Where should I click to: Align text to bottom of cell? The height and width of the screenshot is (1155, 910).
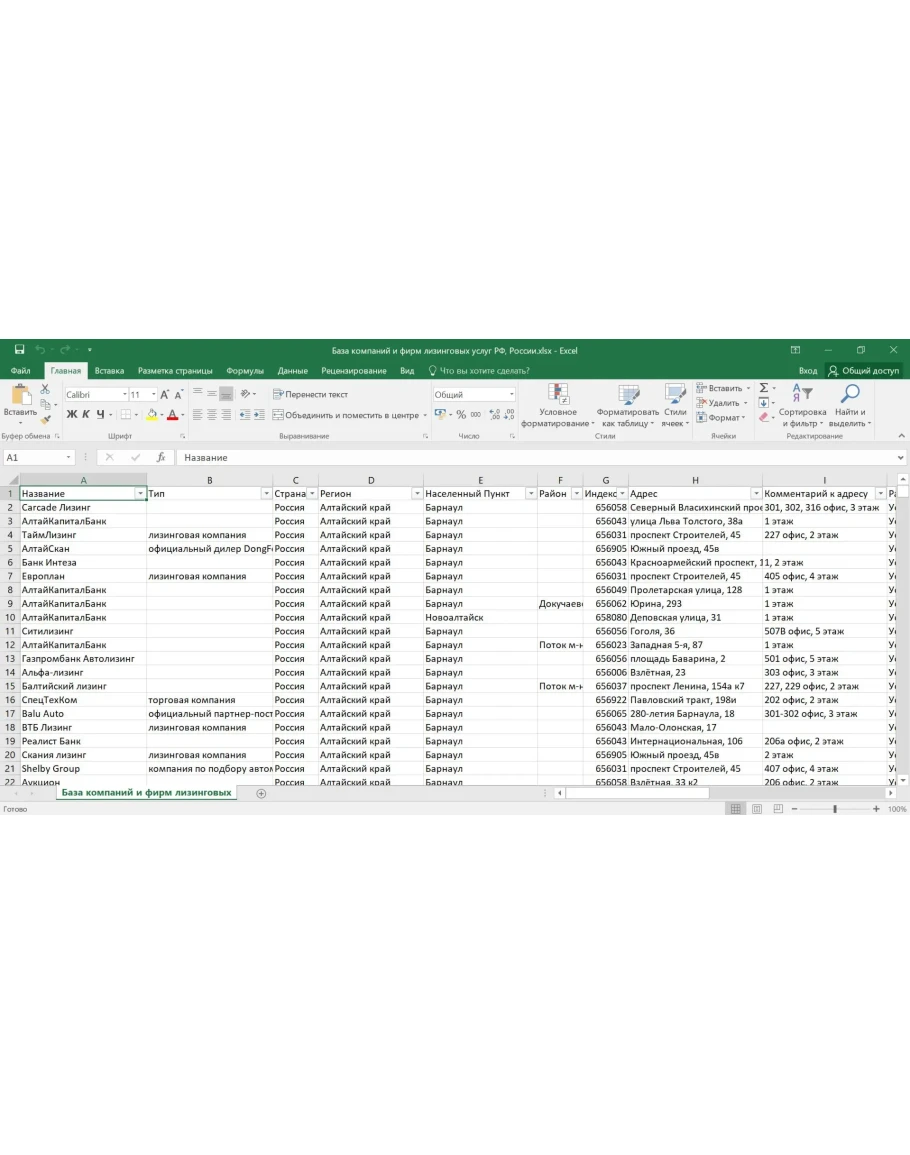click(x=226, y=394)
